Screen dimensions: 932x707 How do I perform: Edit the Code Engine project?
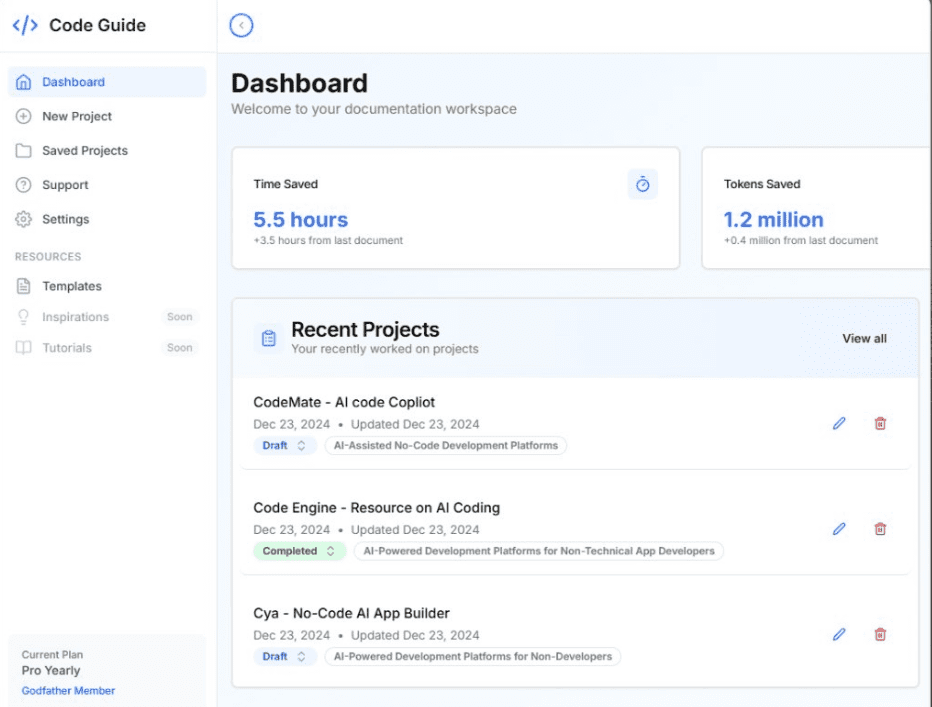click(x=839, y=529)
